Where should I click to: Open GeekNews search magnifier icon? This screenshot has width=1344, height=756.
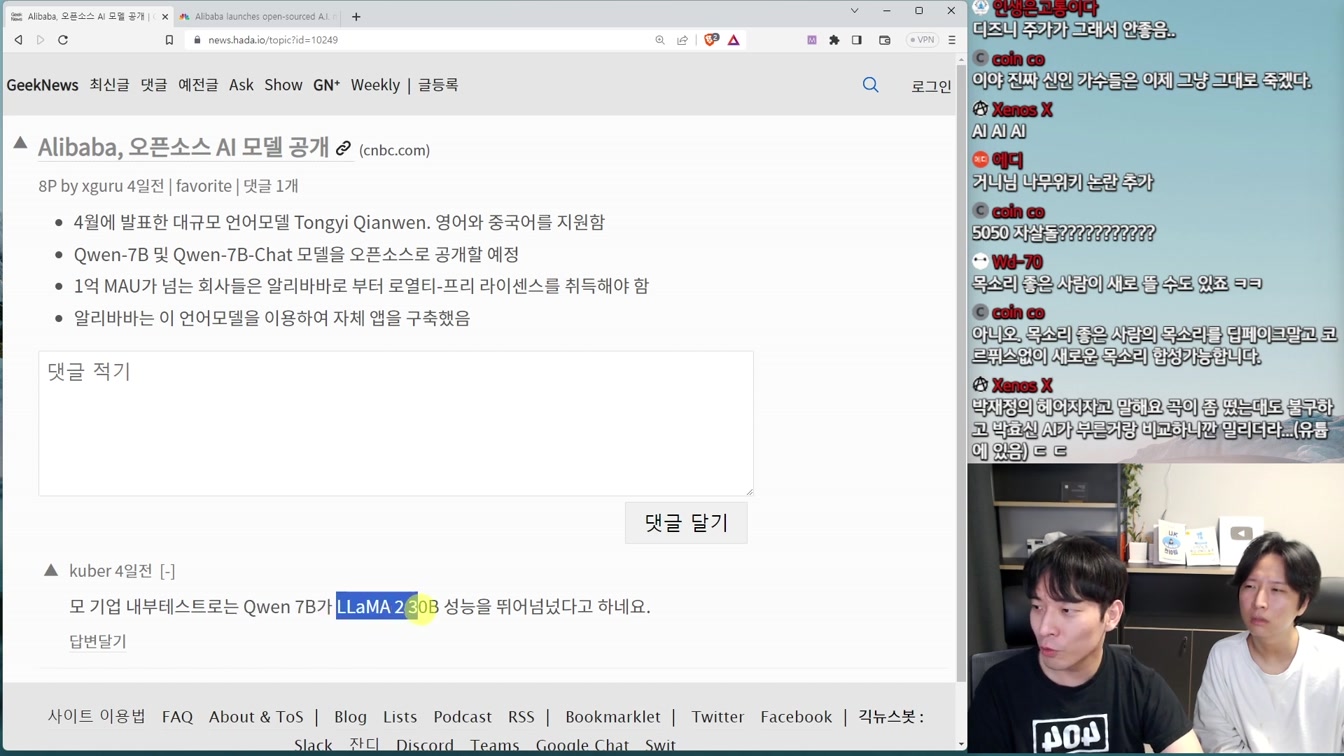(x=871, y=85)
